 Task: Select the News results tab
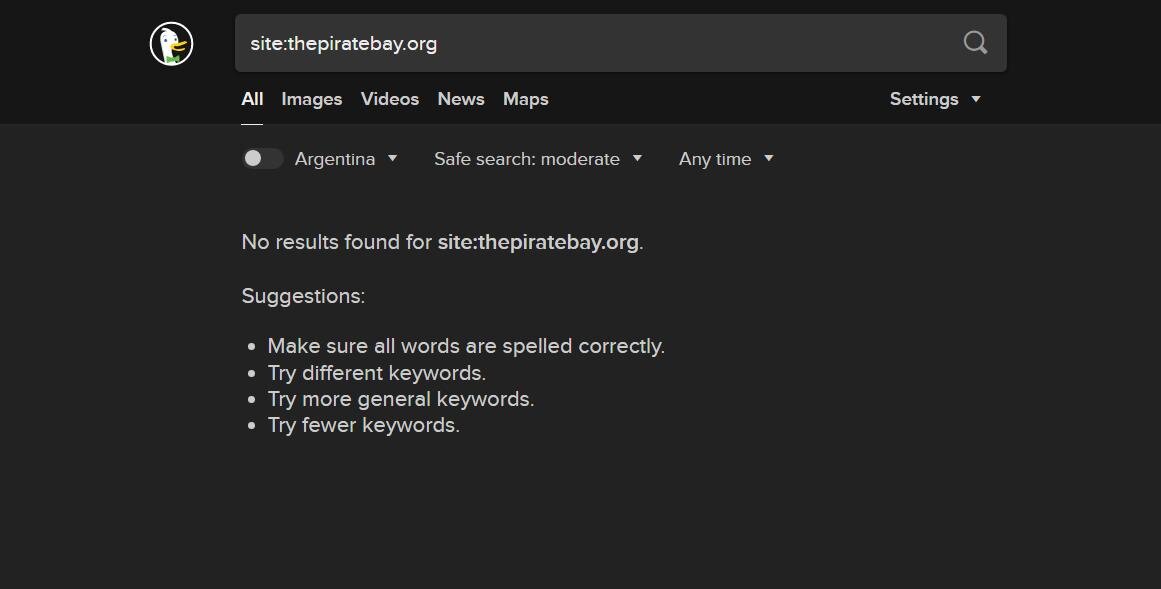pos(460,99)
